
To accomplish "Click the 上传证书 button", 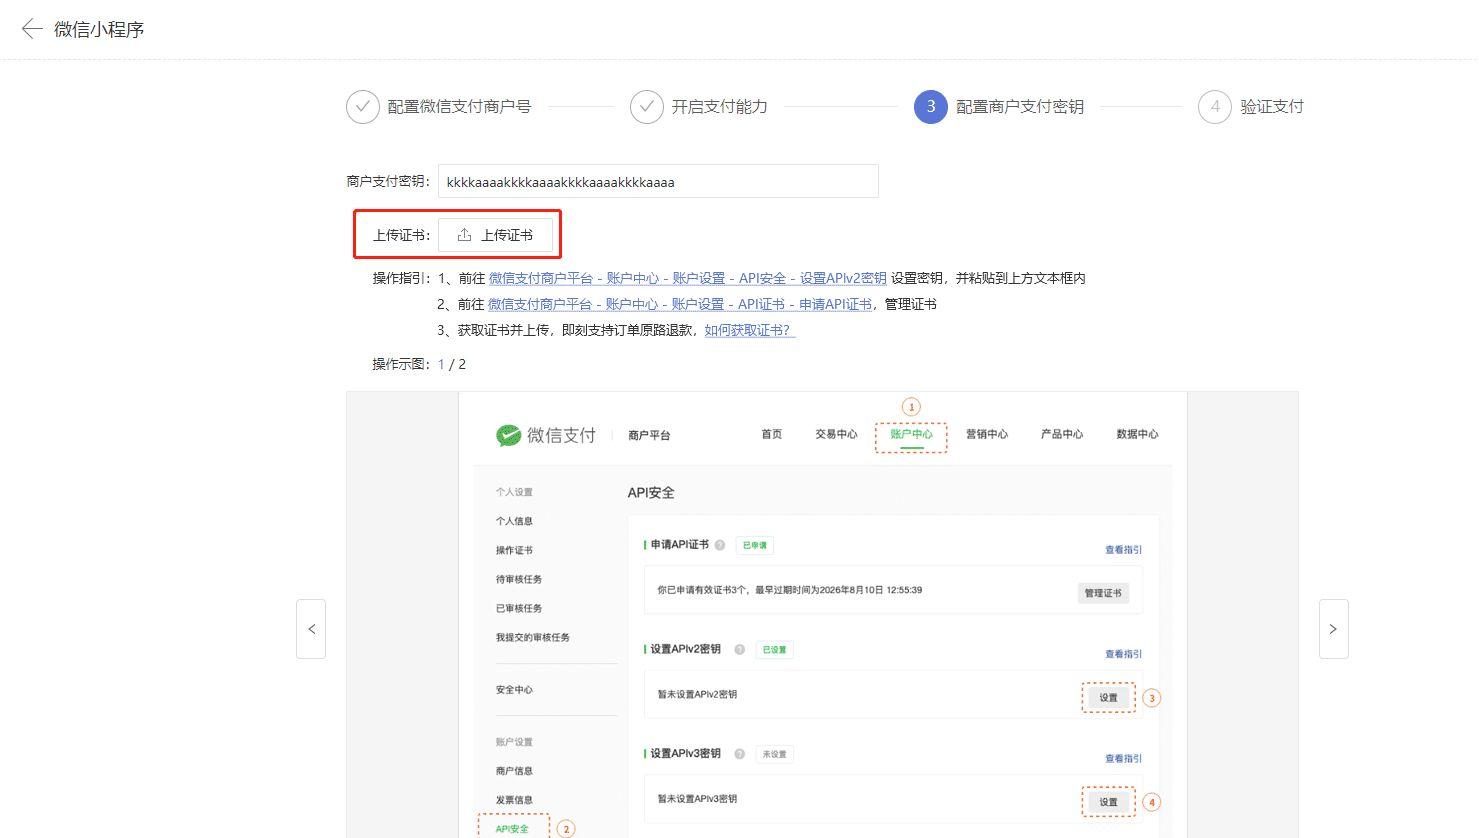I will click(496, 234).
